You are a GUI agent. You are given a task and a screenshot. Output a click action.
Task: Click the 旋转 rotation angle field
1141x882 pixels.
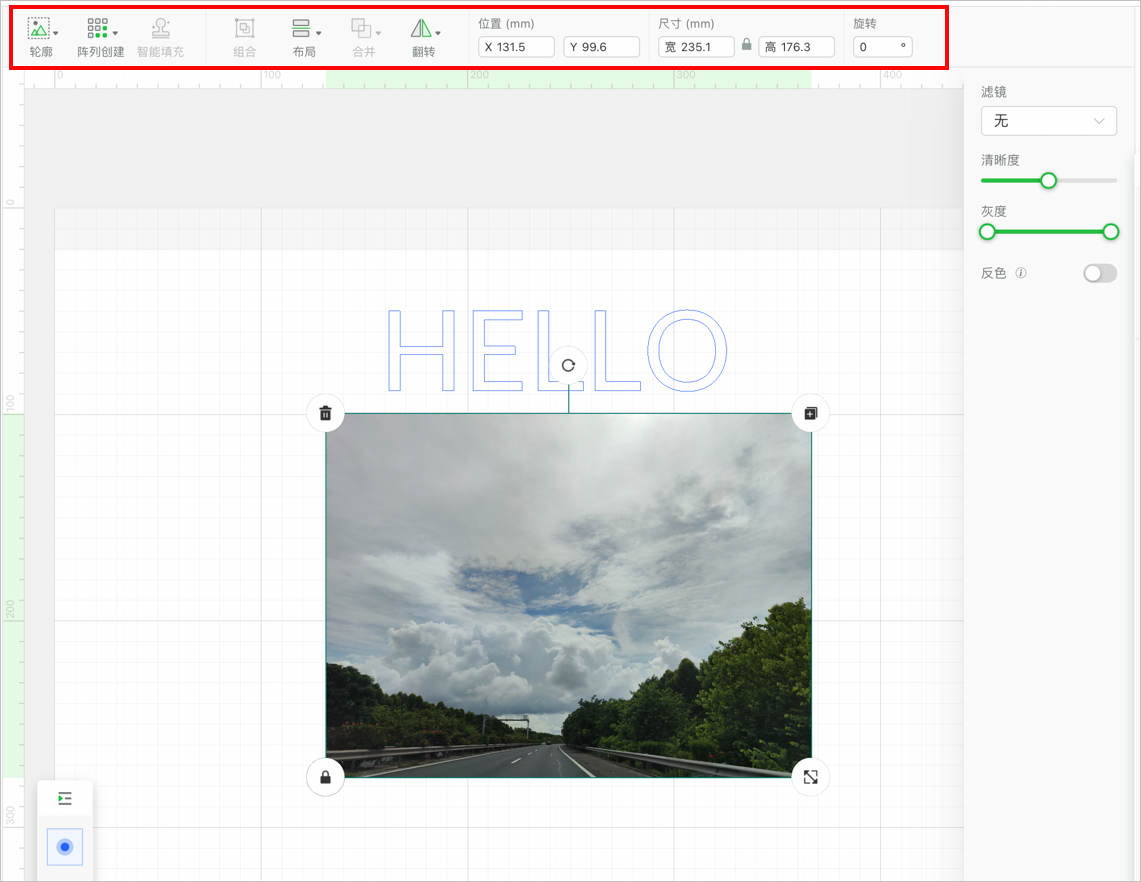point(881,47)
